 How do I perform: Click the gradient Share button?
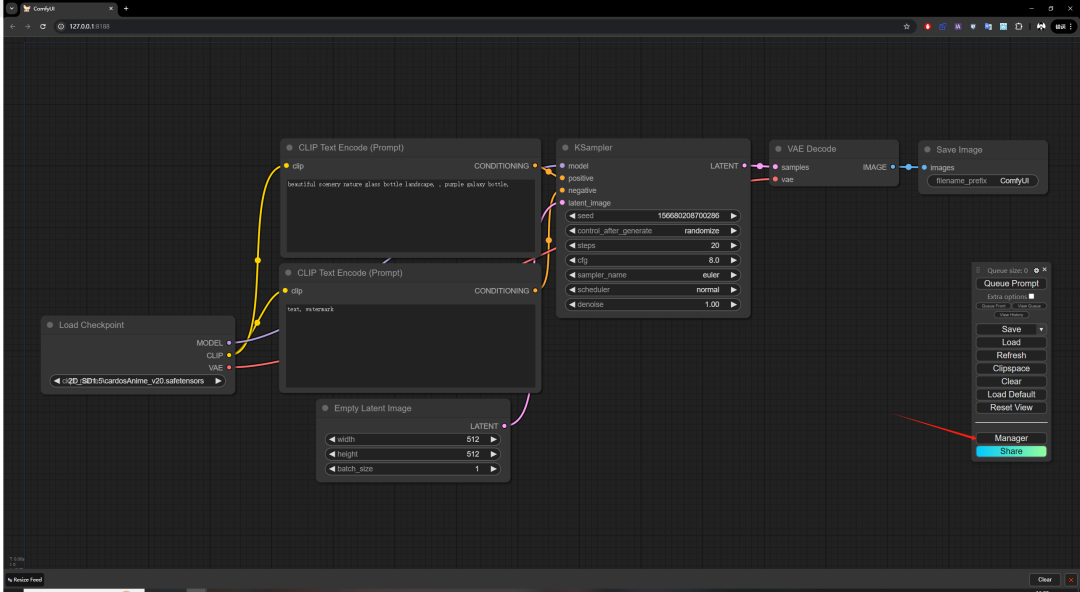coord(1011,451)
